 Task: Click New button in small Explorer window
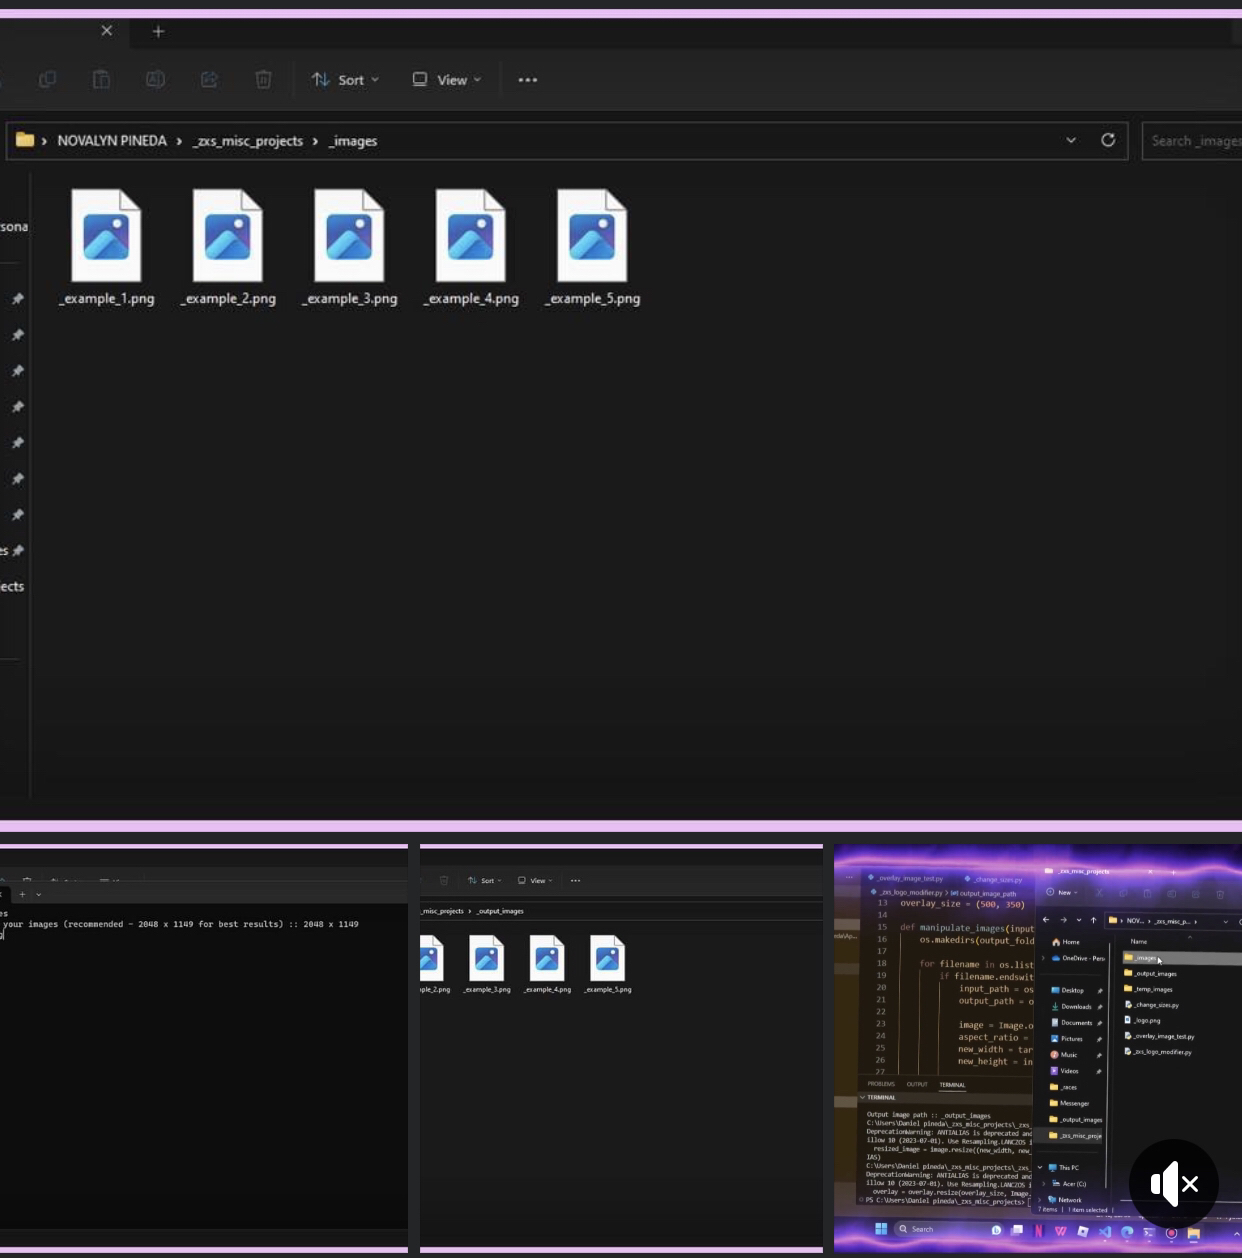1062,892
